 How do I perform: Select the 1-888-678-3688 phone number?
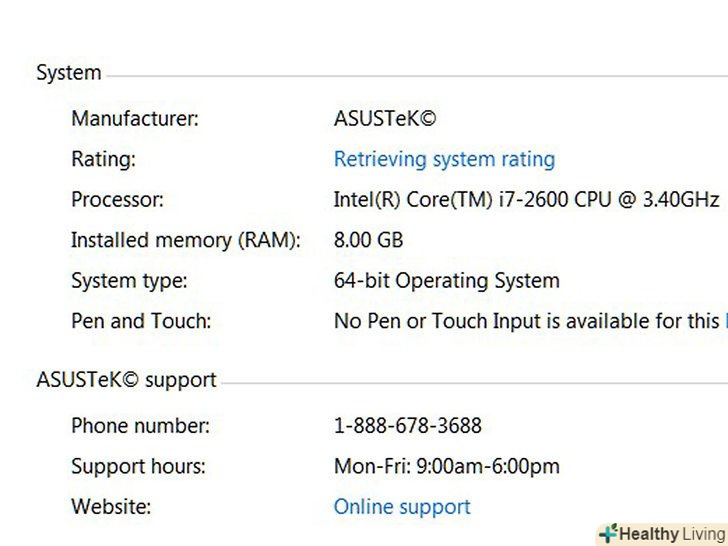coord(407,426)
